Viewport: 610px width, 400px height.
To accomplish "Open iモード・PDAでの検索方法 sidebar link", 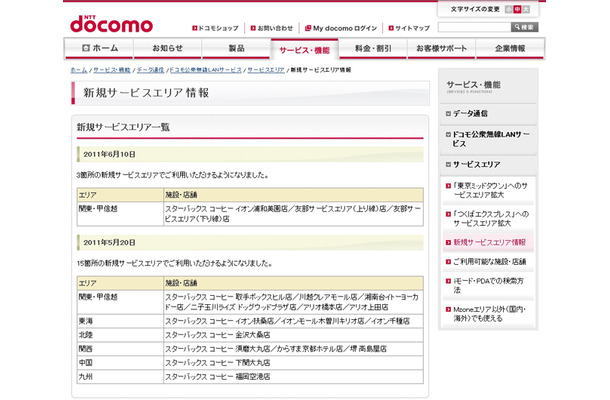I will pos(488,285).
